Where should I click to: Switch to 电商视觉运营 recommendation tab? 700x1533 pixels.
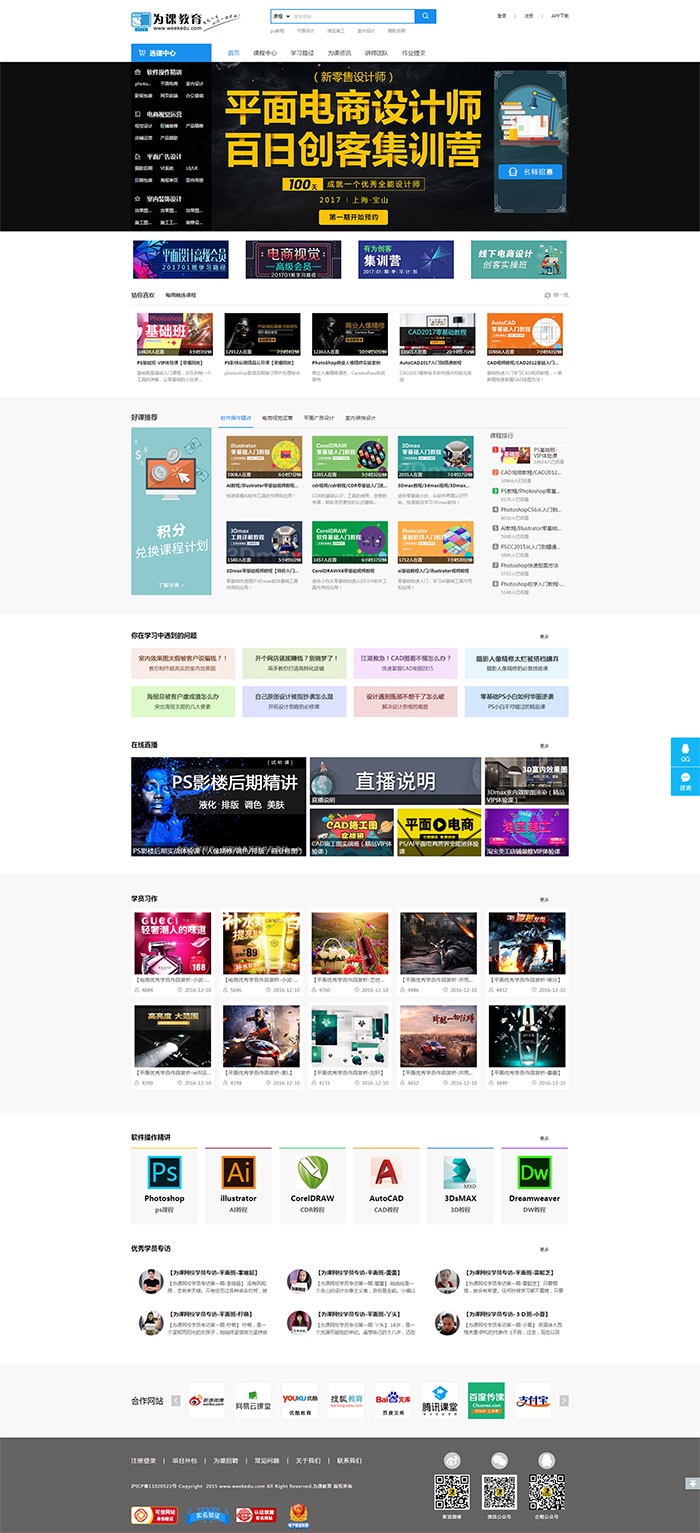pos(278,417)
